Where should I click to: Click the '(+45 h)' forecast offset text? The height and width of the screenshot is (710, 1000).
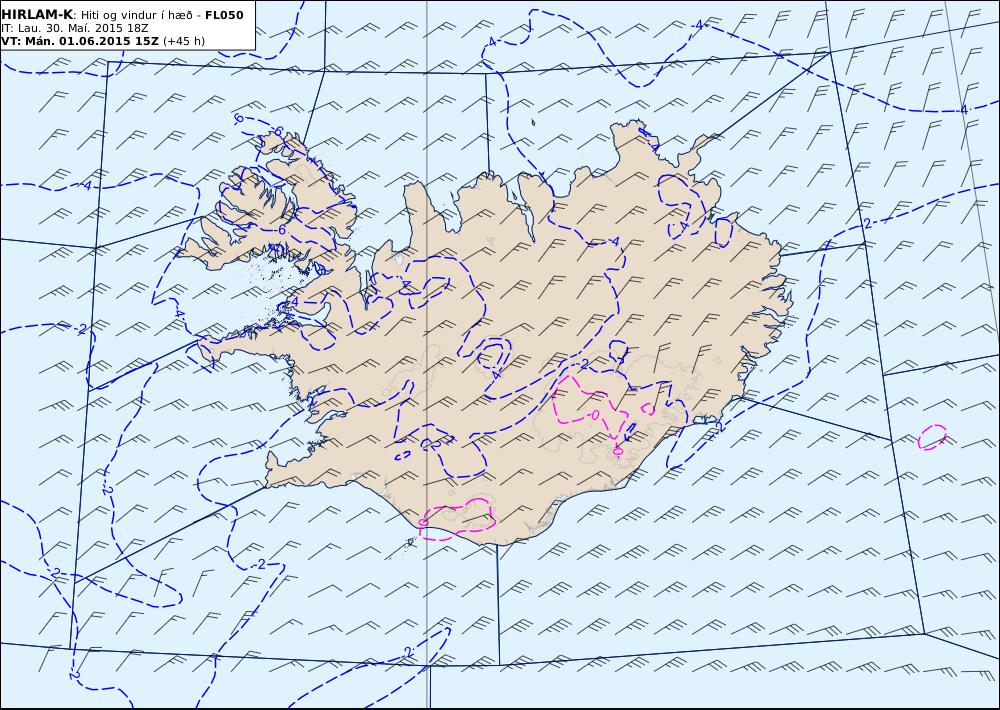pyautogui.click(x=184, y=41)
